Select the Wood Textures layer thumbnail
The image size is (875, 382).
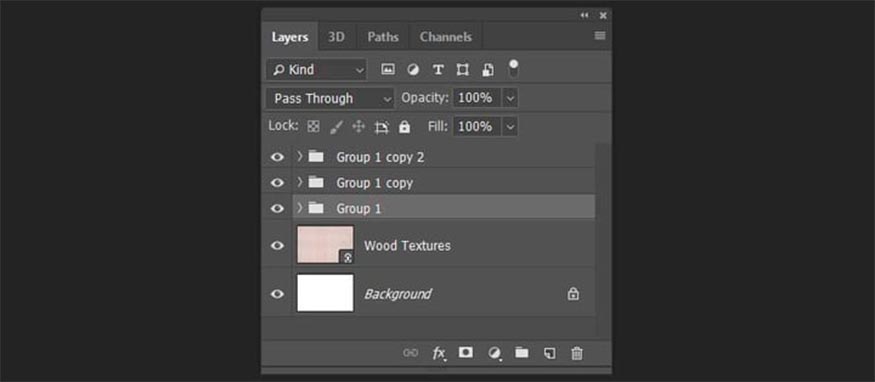pos(325,244)
